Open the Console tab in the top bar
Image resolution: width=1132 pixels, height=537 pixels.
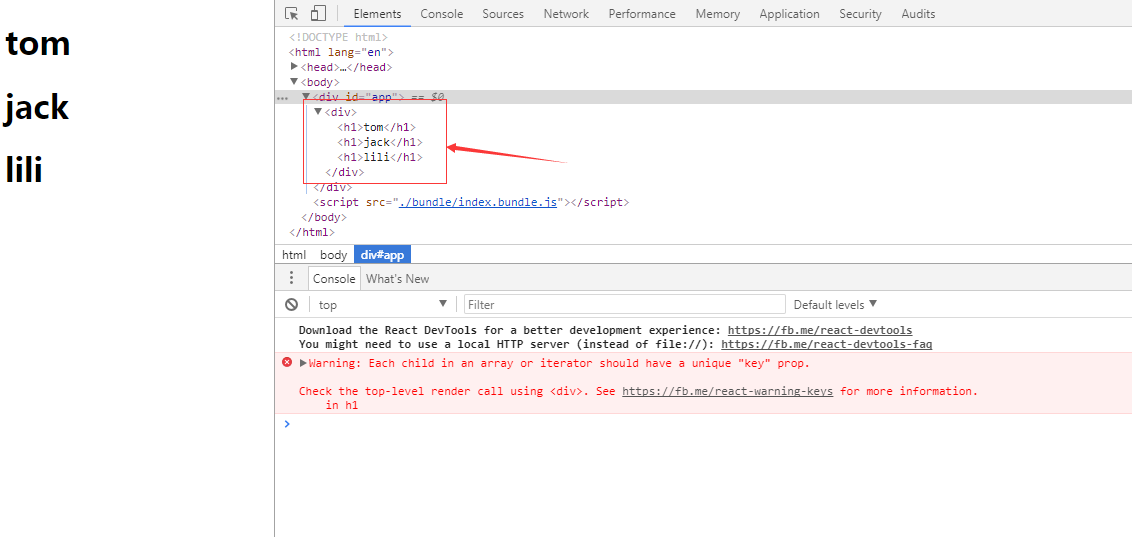442,14
